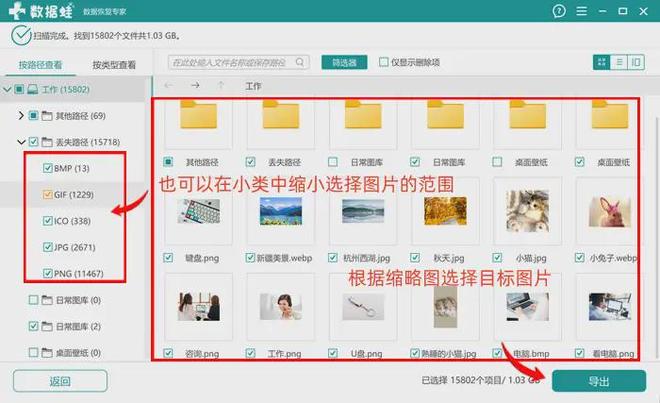
Task: Select the 按路径查看 tab
Action: click(x=40, y=65)
